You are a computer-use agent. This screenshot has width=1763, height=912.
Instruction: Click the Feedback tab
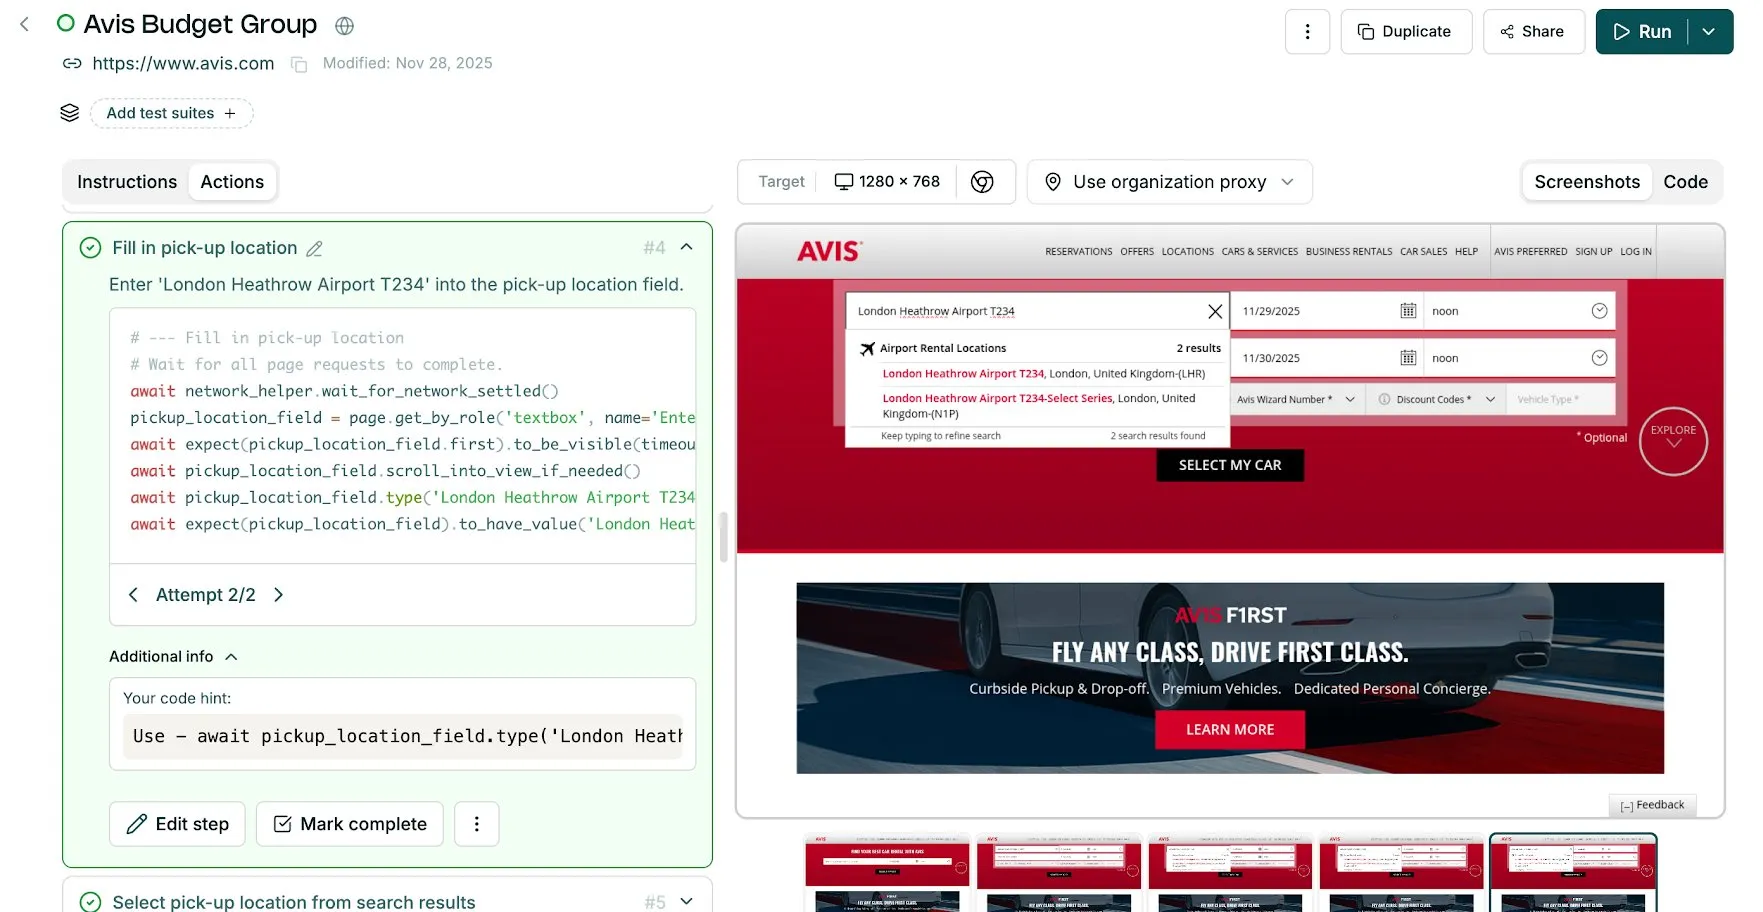pyautogui.click(x=1652, y=805)
